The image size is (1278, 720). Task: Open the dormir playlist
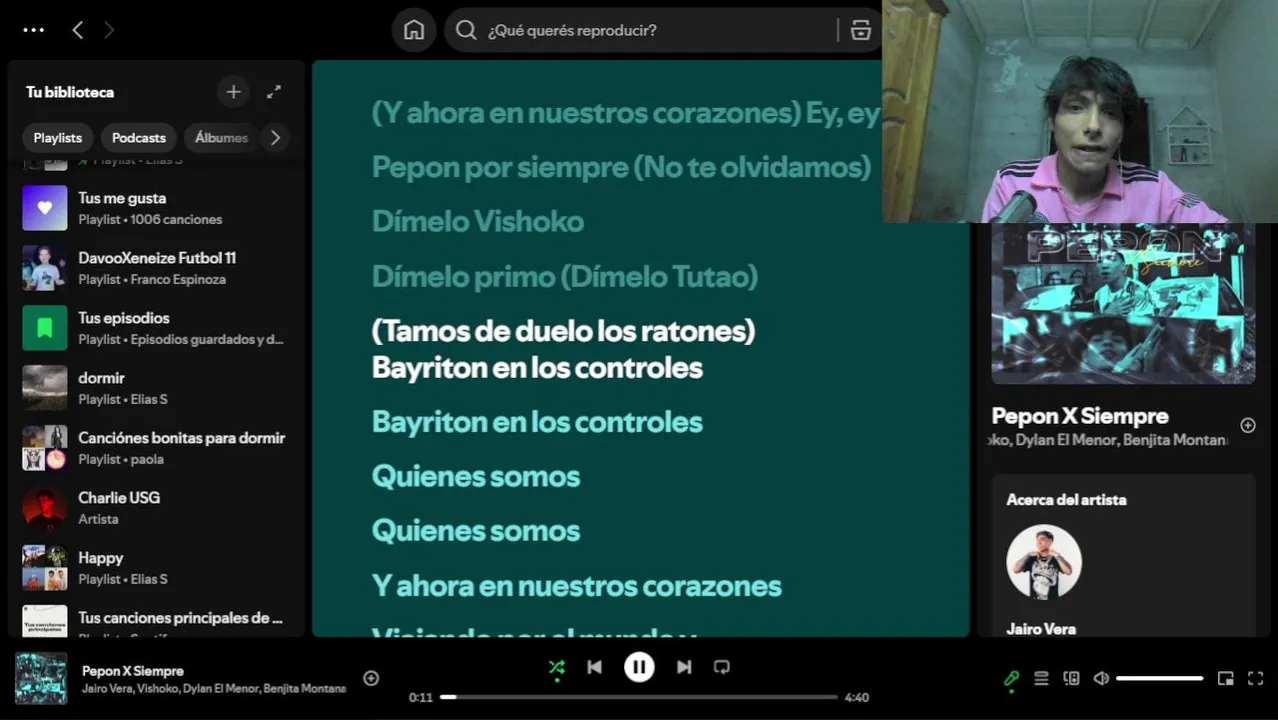[156, 388]
